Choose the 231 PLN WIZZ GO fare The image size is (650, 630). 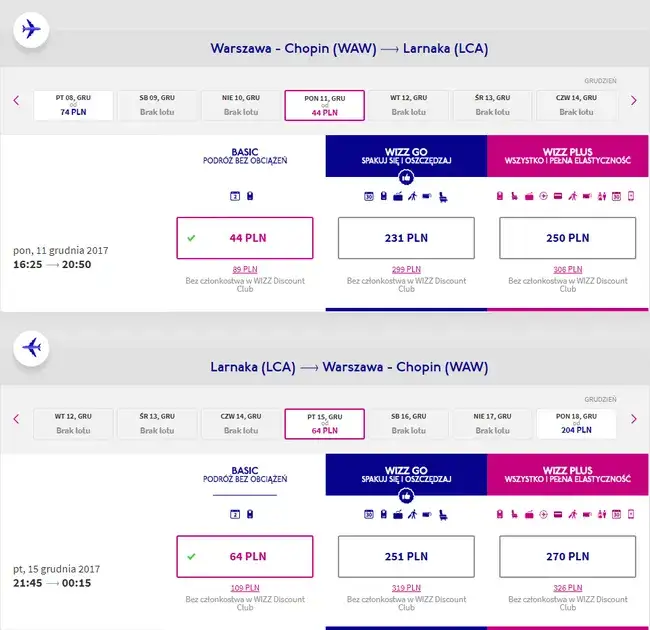[406, 238]
